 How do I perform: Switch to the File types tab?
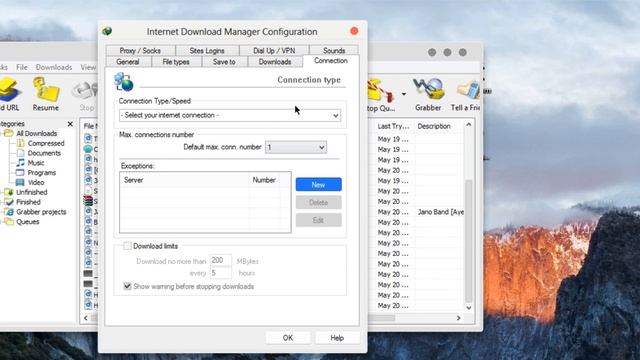coord(176,62)
